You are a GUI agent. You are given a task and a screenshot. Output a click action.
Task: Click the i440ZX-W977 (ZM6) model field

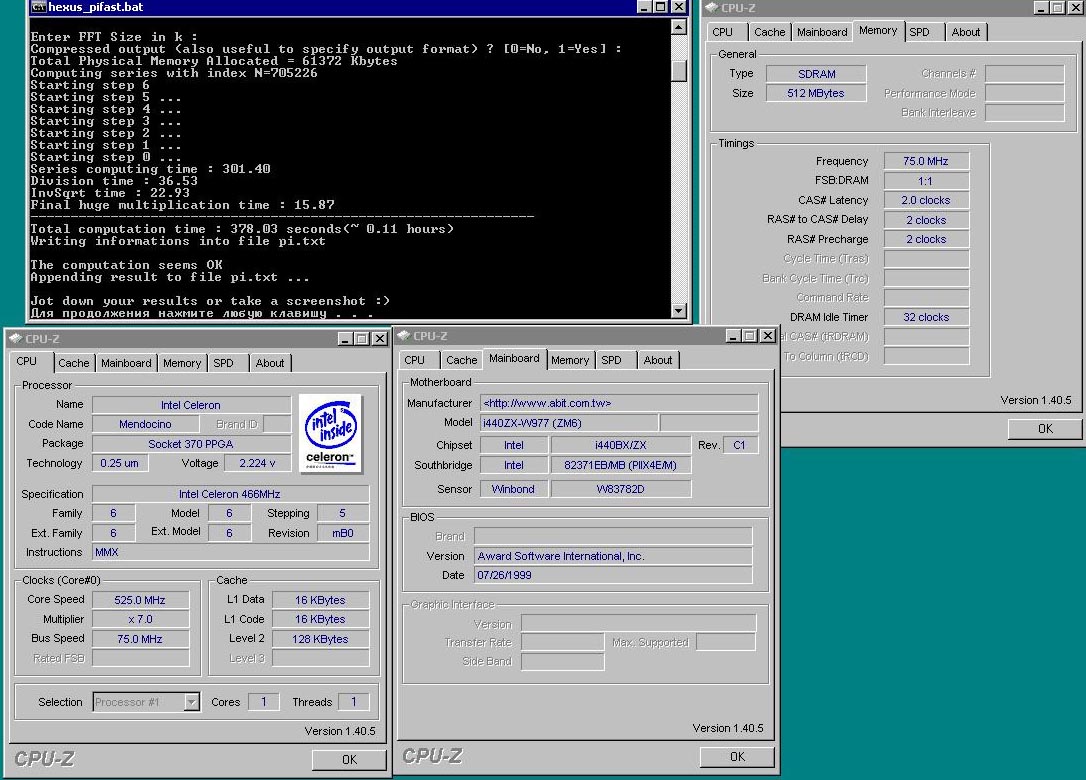[569, 423]
